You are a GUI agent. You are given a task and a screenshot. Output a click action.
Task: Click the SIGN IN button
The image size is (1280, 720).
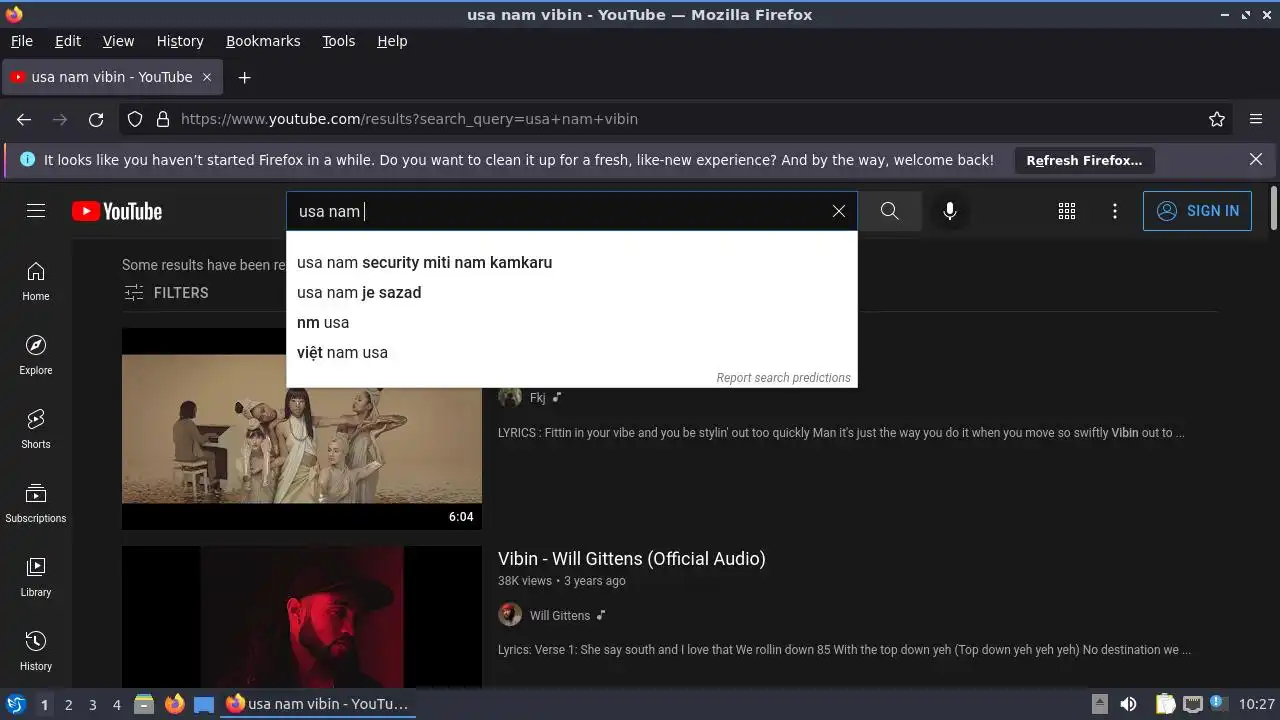(x=1197, y=211)
